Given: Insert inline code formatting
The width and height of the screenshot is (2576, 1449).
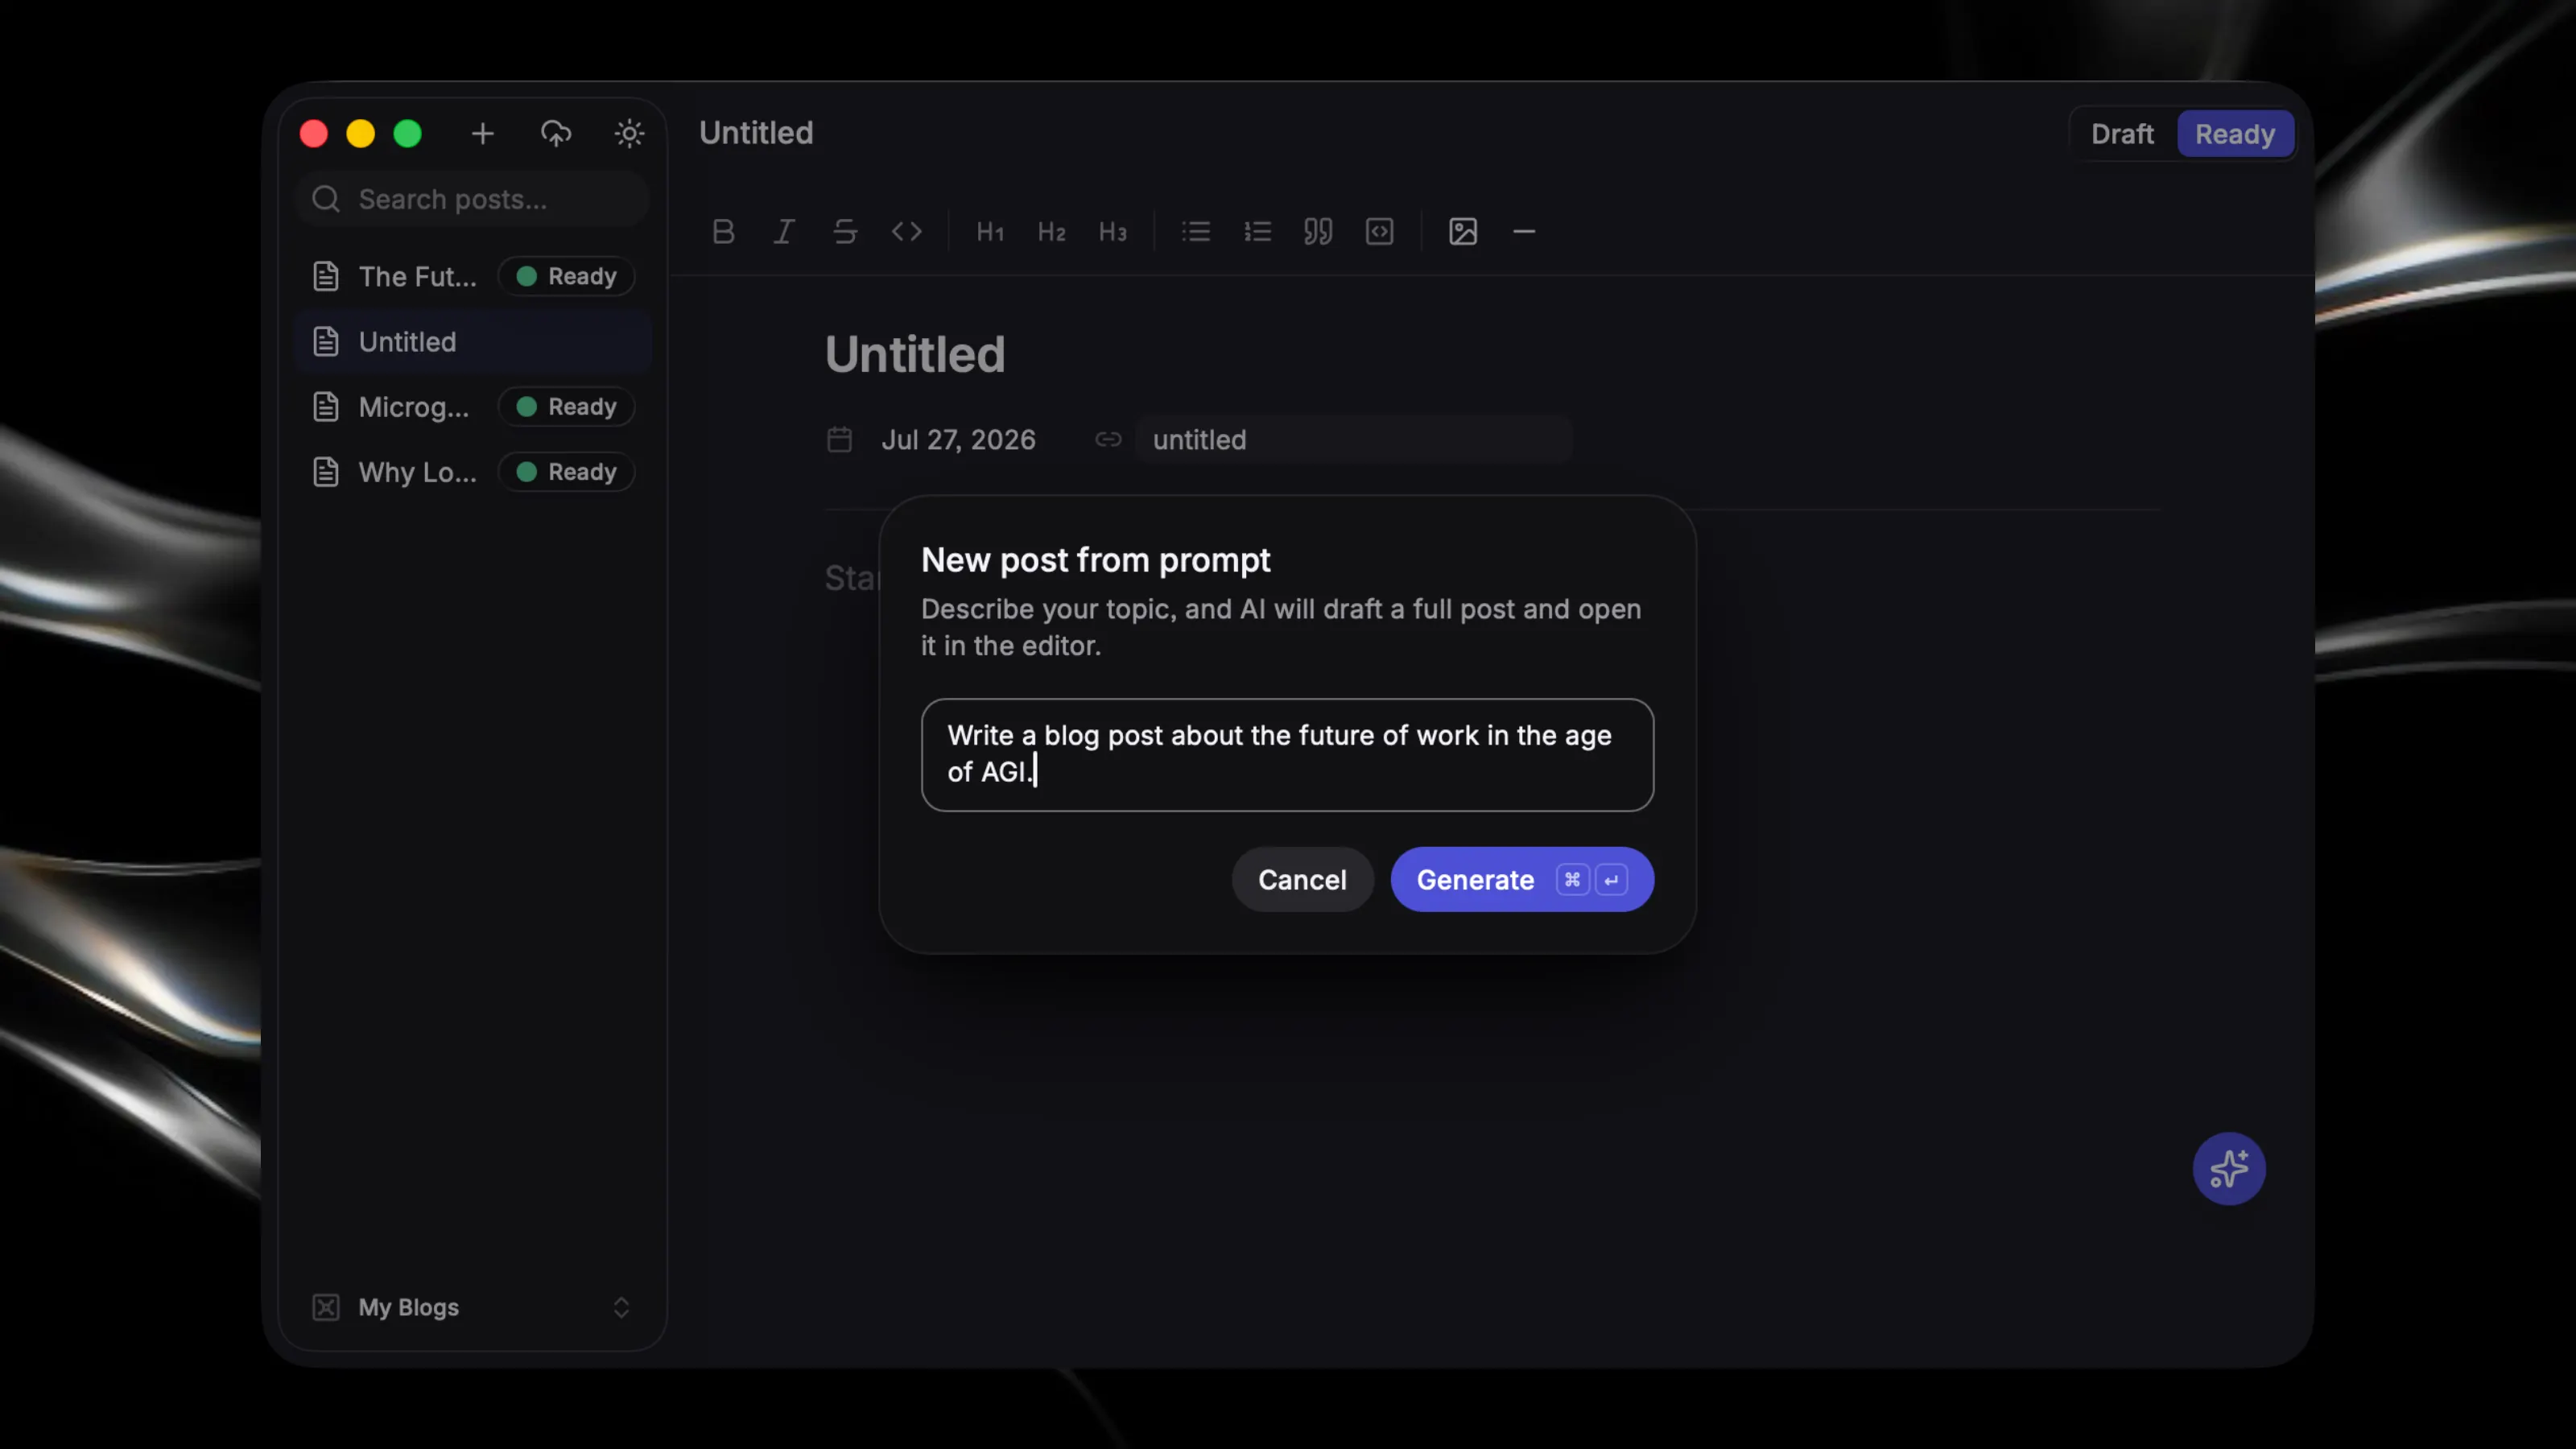Looking at the screenshot, I should (907, 232).
